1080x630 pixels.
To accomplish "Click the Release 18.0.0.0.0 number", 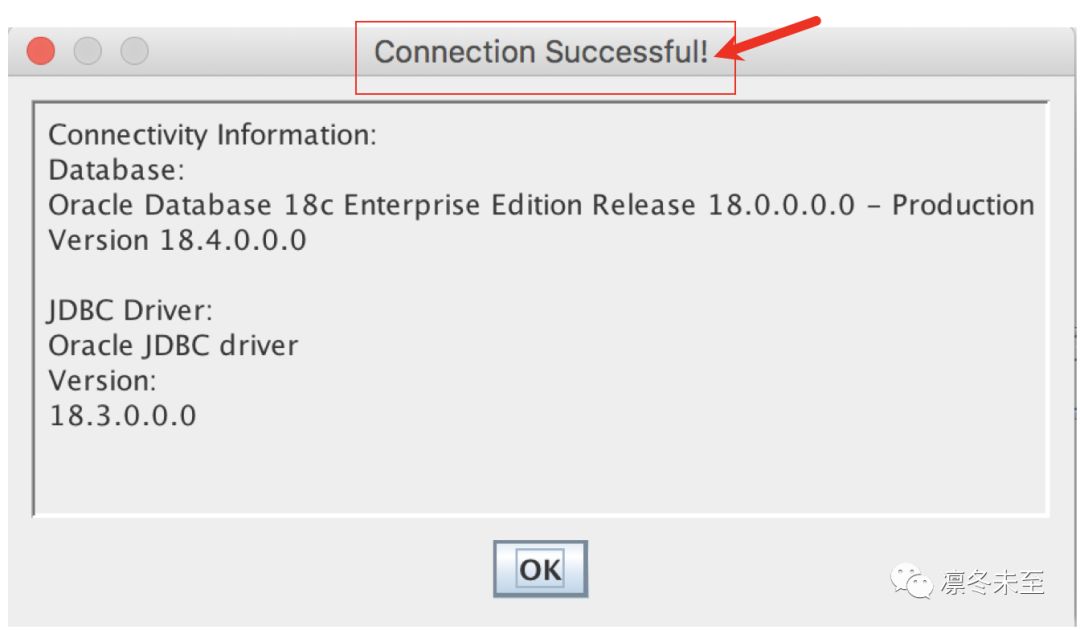I will [x=781, y=205].
